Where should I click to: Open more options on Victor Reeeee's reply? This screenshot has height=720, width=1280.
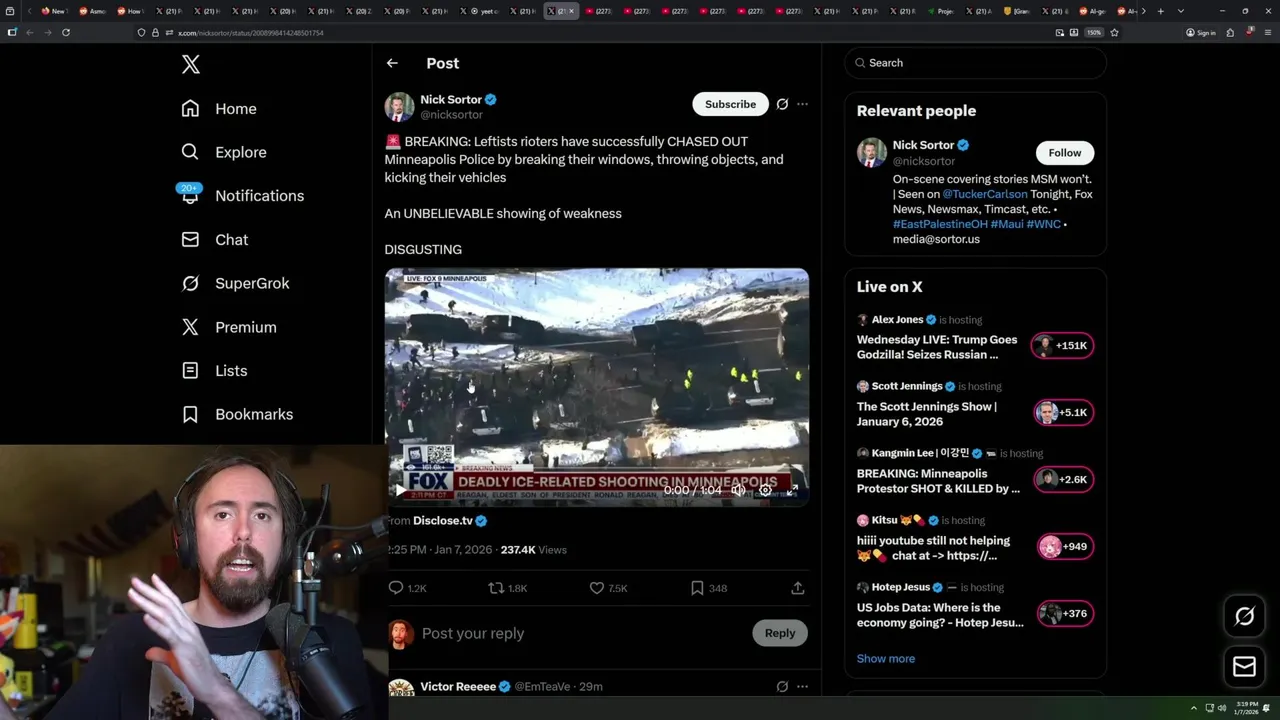coord(802,687)
